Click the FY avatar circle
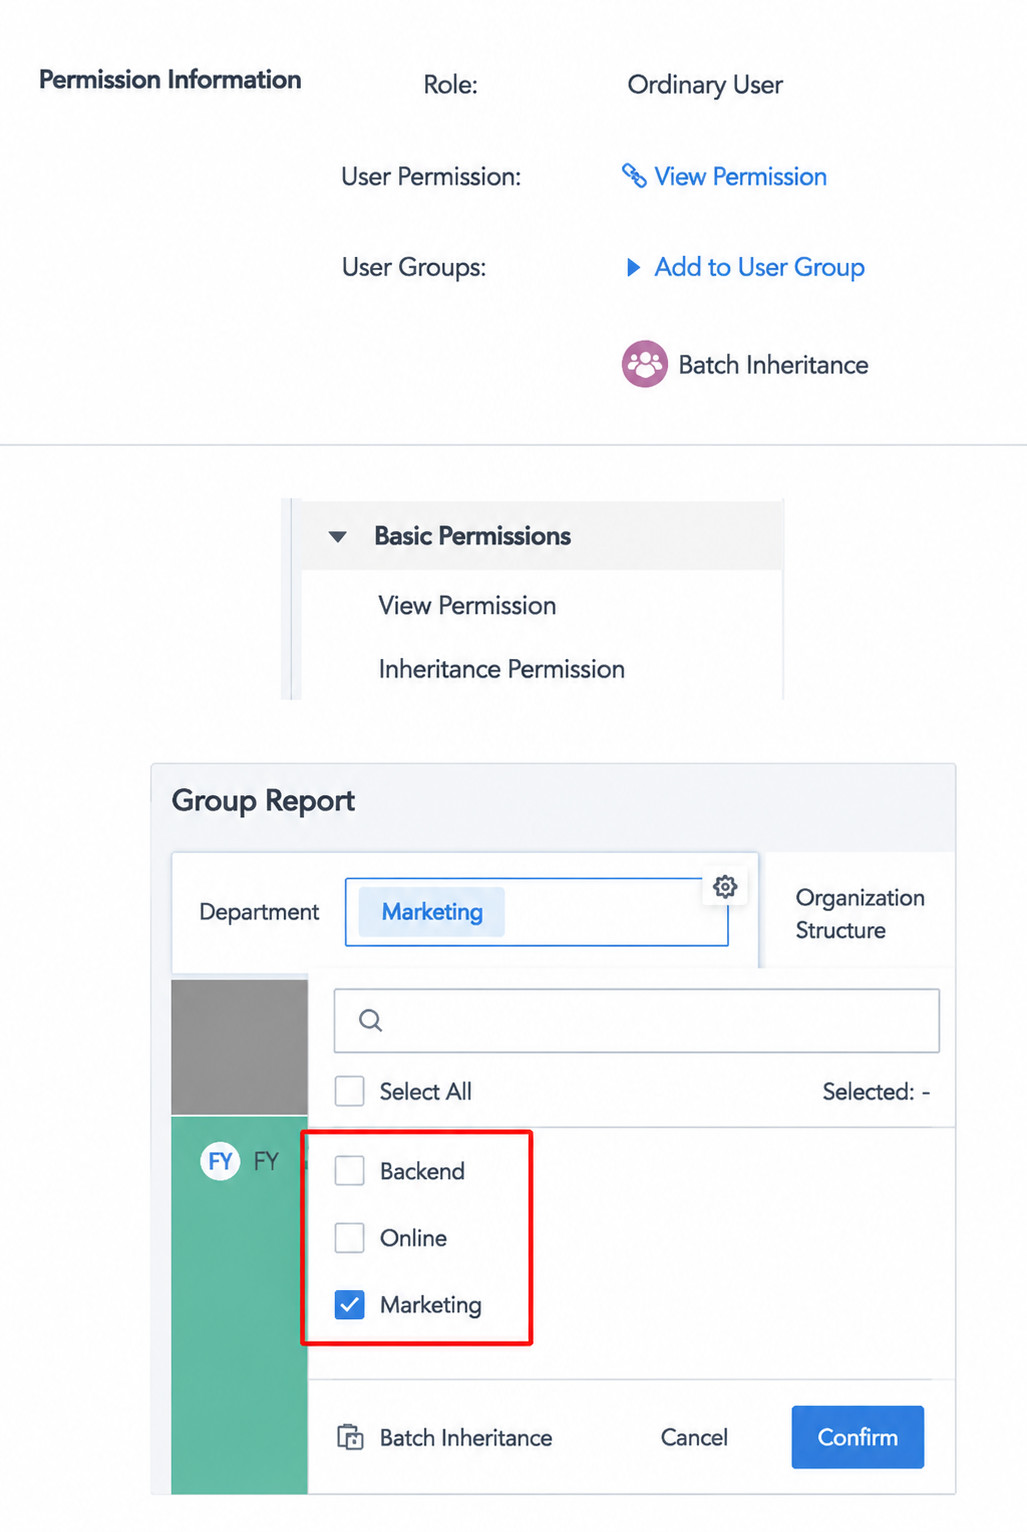 click(220, 1161)
